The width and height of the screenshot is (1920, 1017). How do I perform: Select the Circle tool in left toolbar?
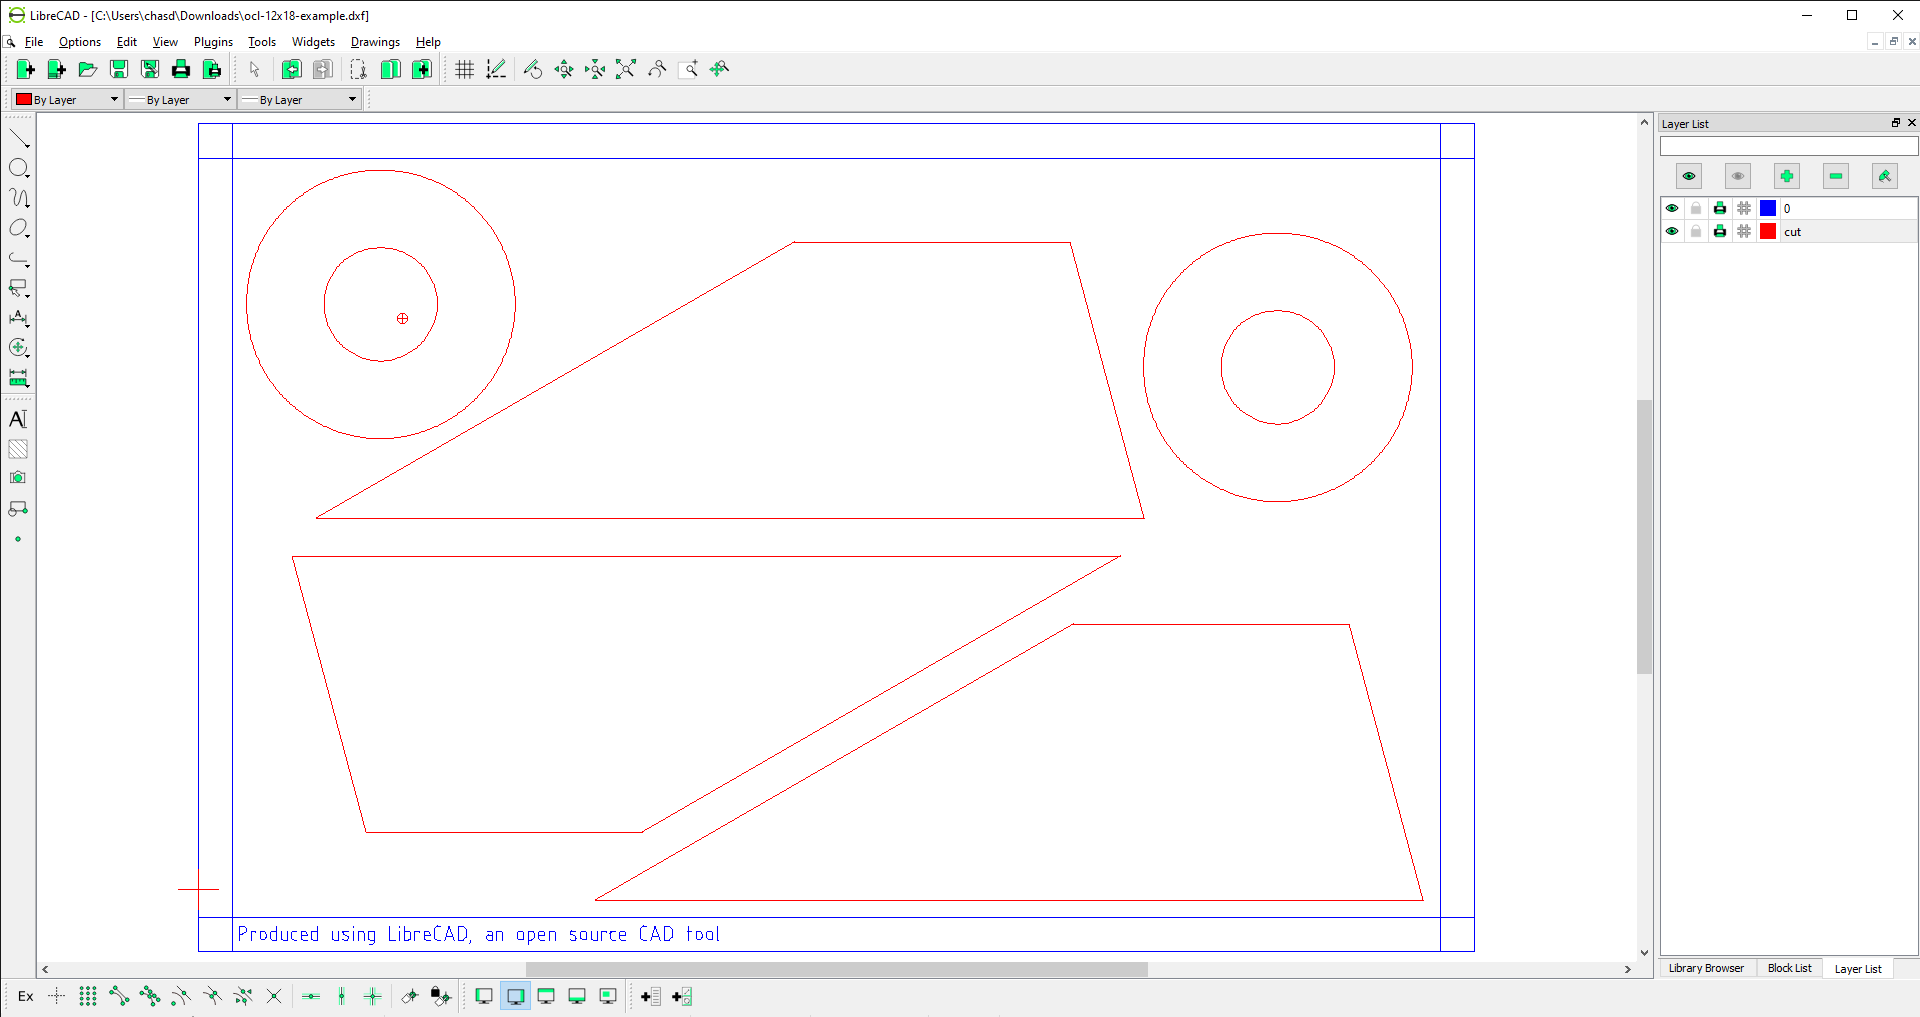click(x=19, y=168)
